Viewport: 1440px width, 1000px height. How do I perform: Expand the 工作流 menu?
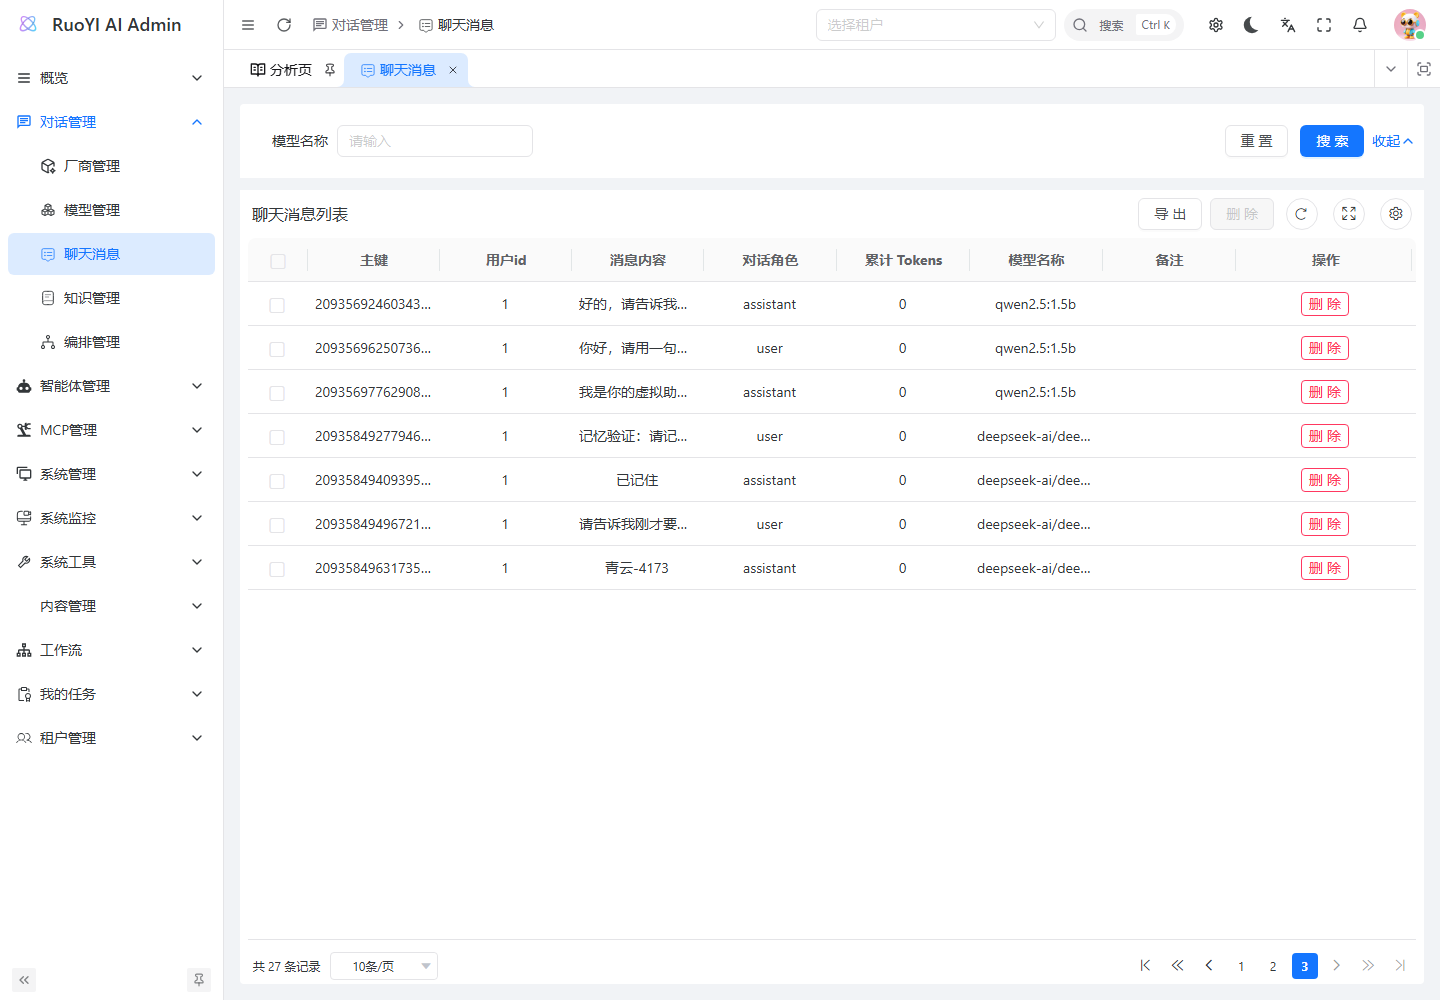click(x=111, y=650)
